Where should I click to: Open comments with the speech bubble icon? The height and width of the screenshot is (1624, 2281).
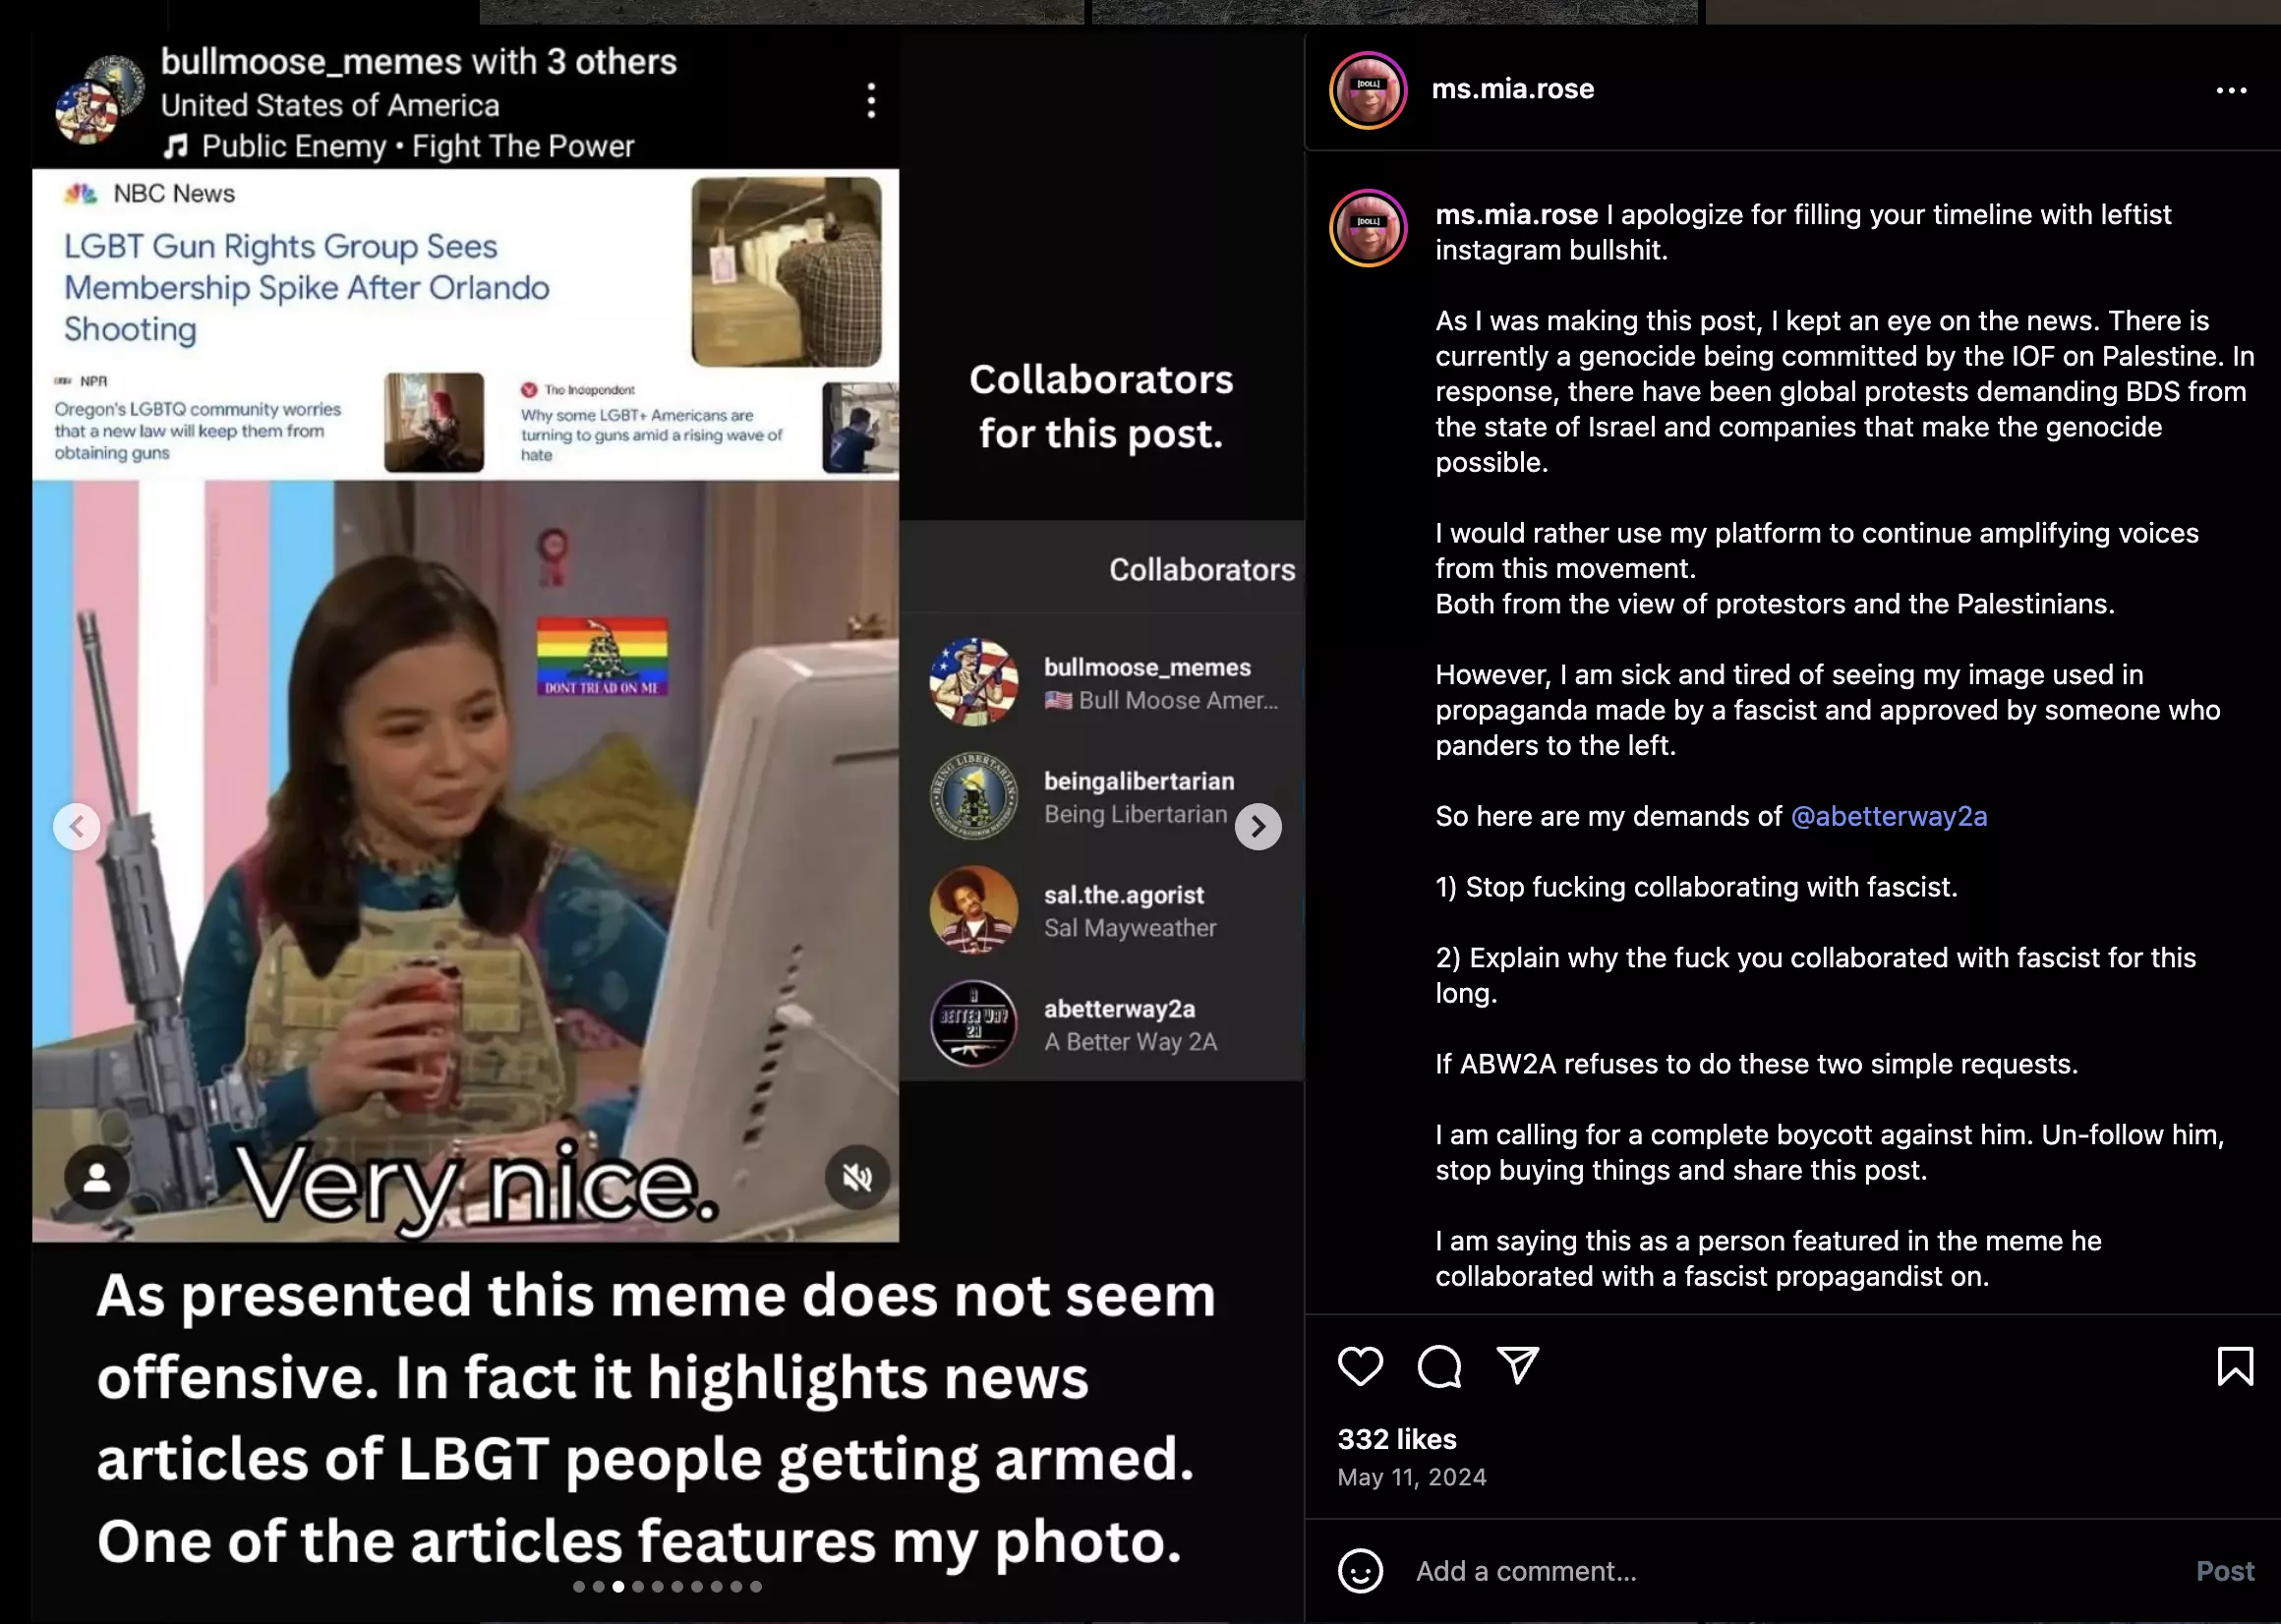pyautogui.click(x=1439, y=1366)
